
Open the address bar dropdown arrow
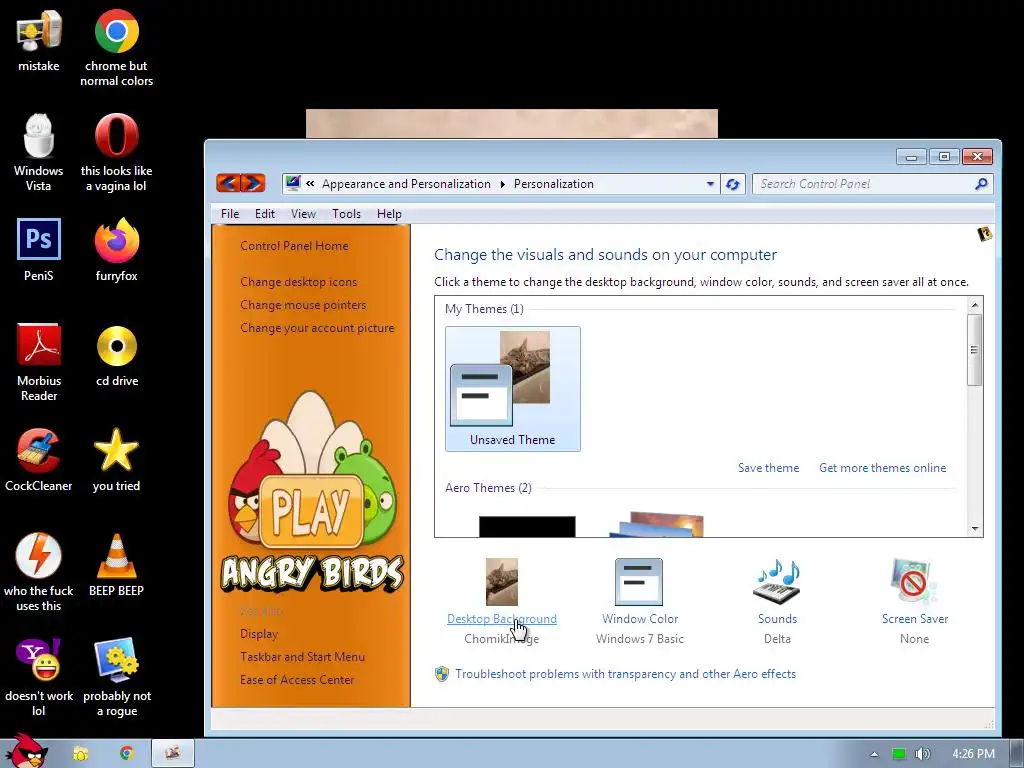pos(710,184)
